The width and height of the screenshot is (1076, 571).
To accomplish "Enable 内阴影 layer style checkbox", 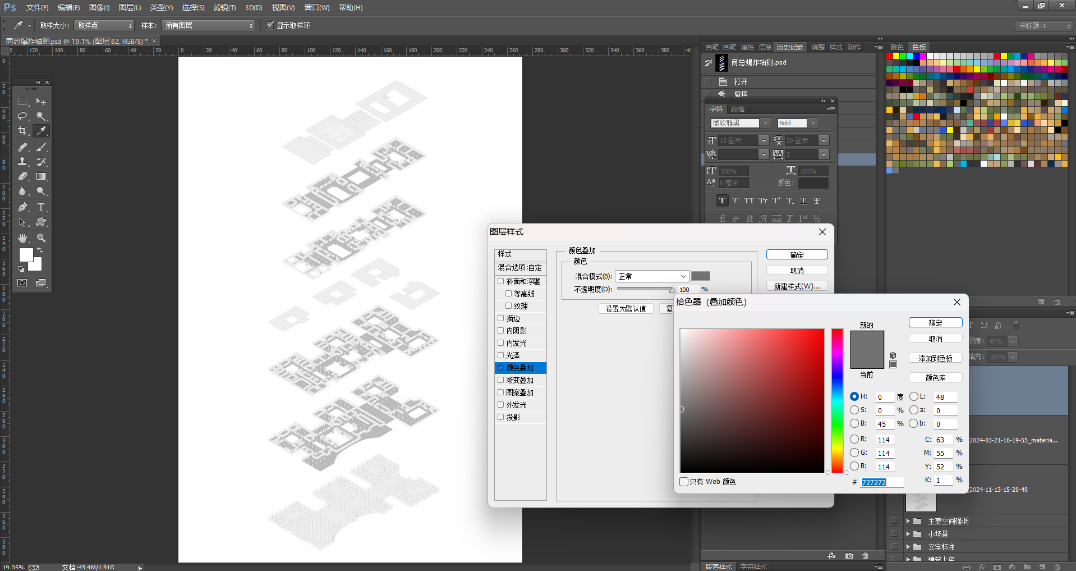I will pyautogui.click(x=500, y=331).
